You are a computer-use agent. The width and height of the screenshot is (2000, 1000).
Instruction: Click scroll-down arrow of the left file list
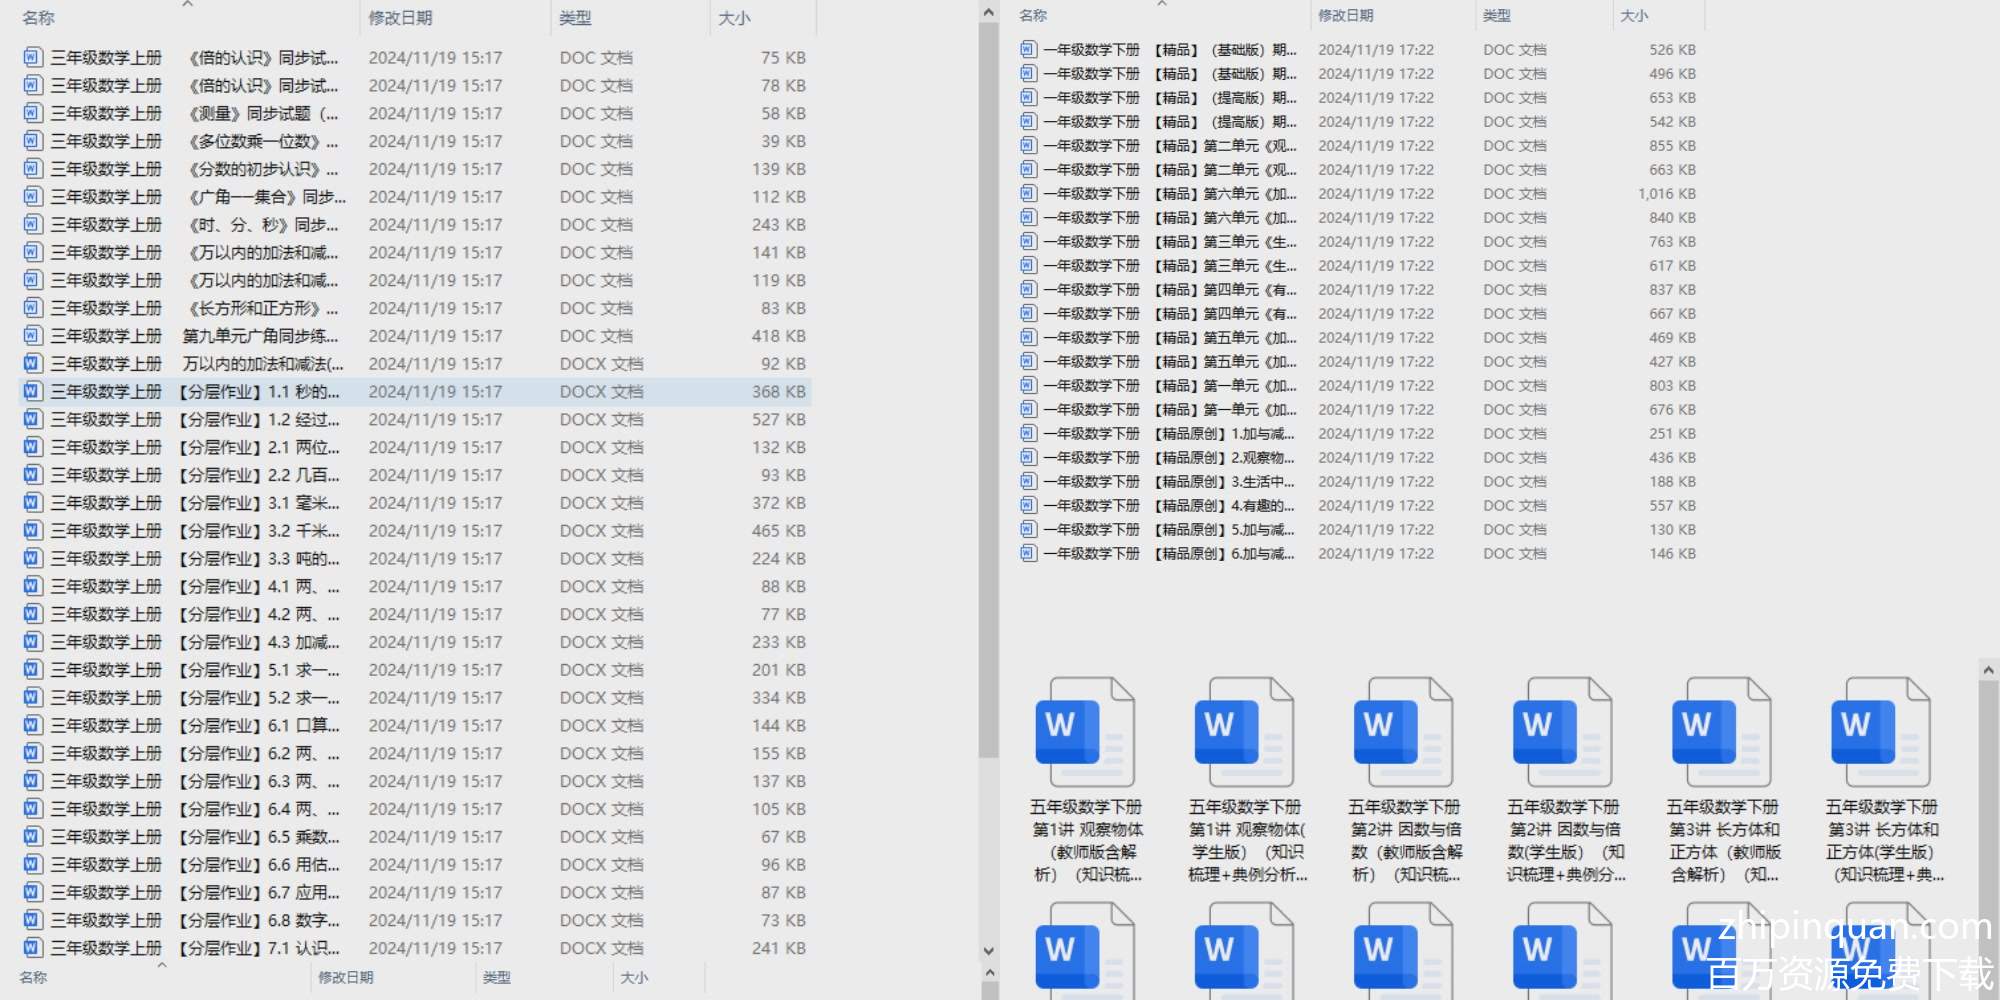(x=988, y=951)
